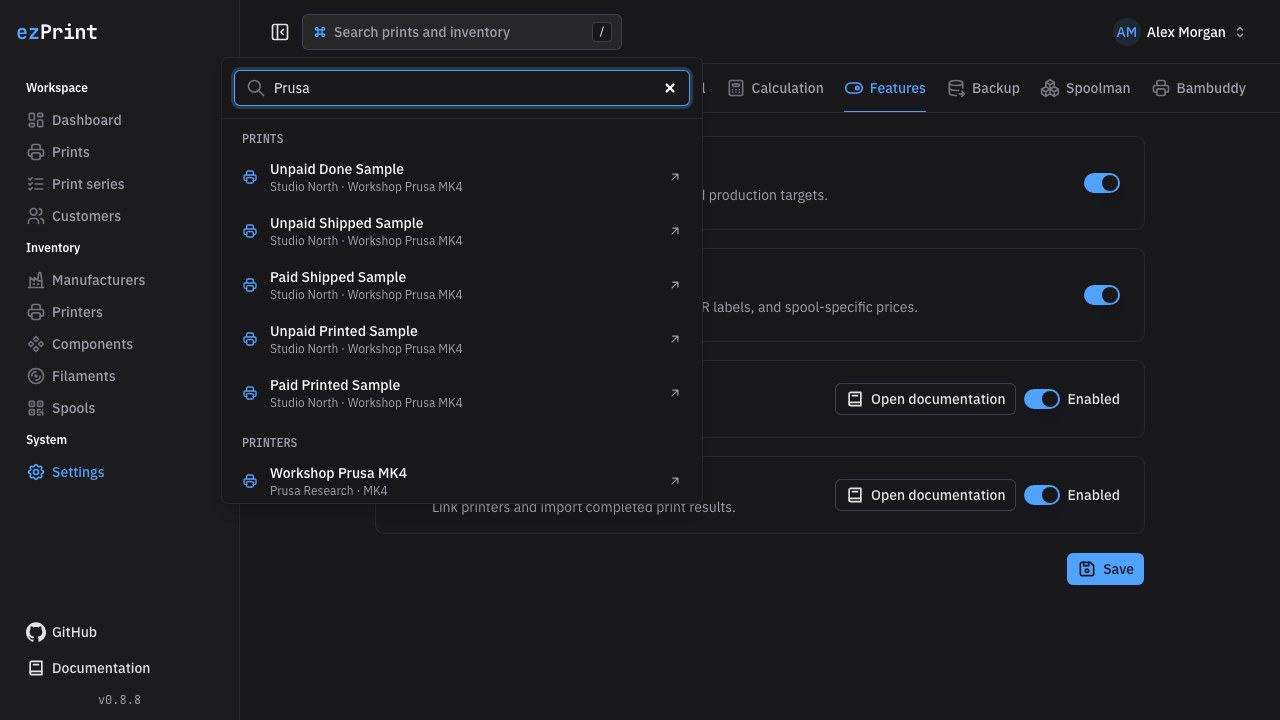Go to Dashboard in the sidebar
The image size is (1280, 720).
coord(120,120)
